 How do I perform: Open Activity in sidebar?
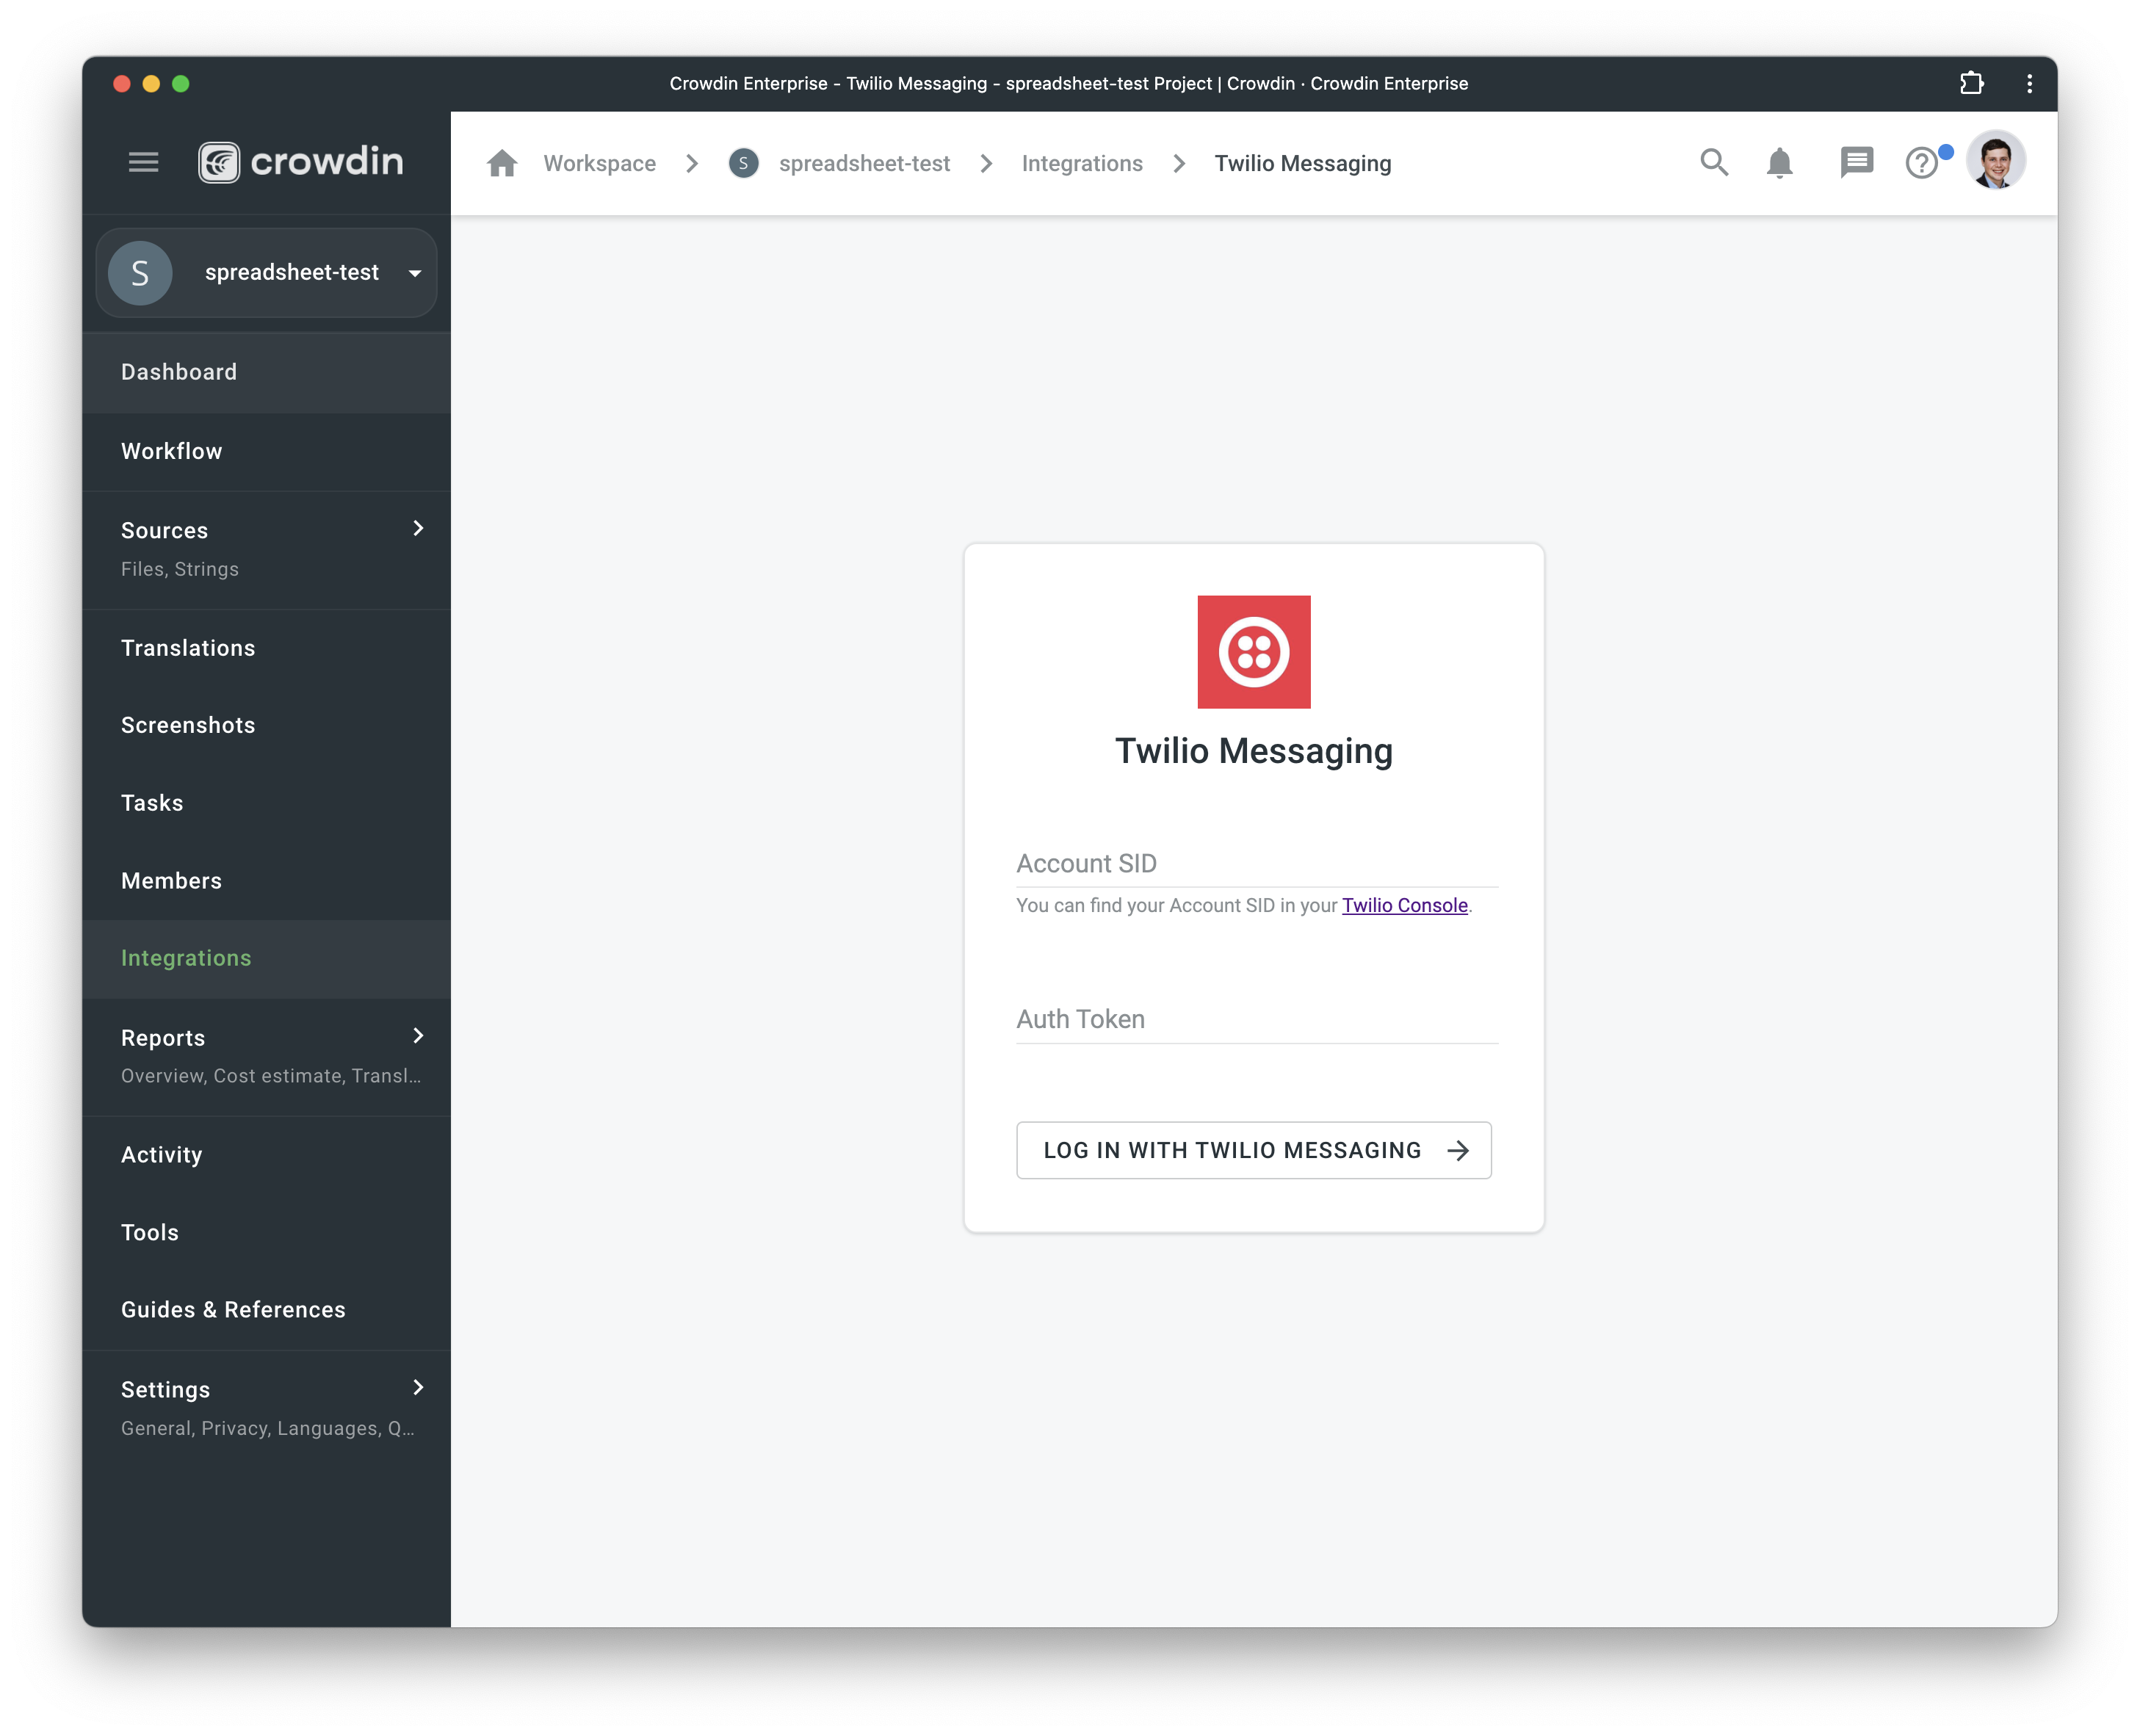coord(266,1155)
